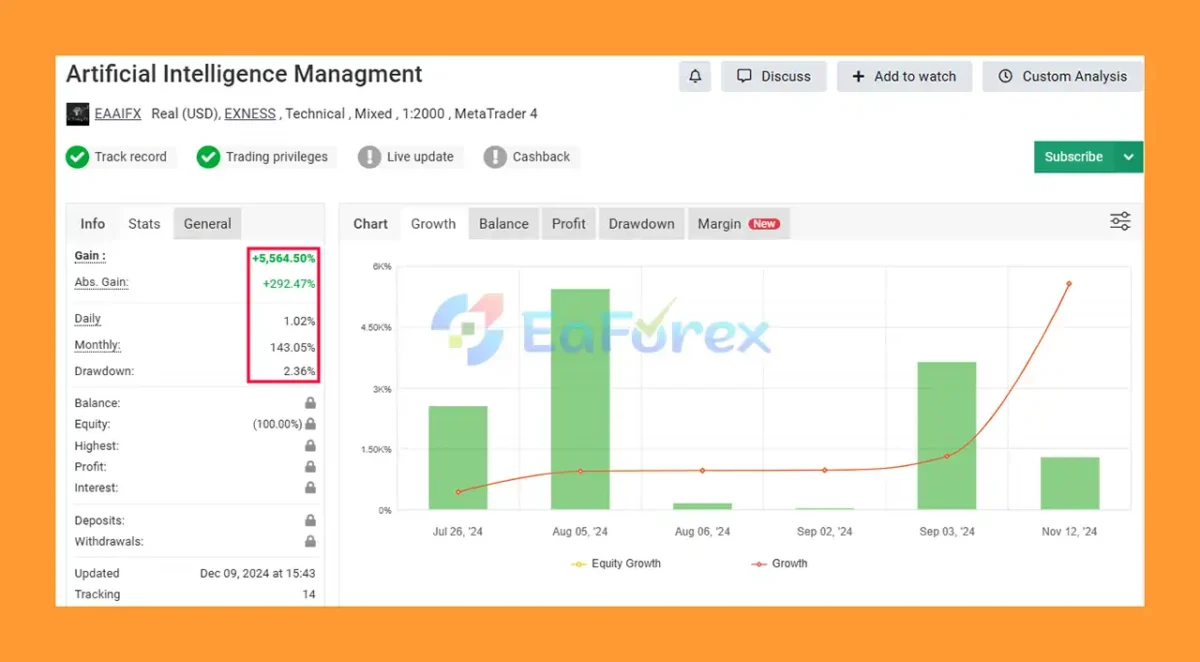
Task: Click the Aug 06, '24 bar
Action: click(703, 507)
